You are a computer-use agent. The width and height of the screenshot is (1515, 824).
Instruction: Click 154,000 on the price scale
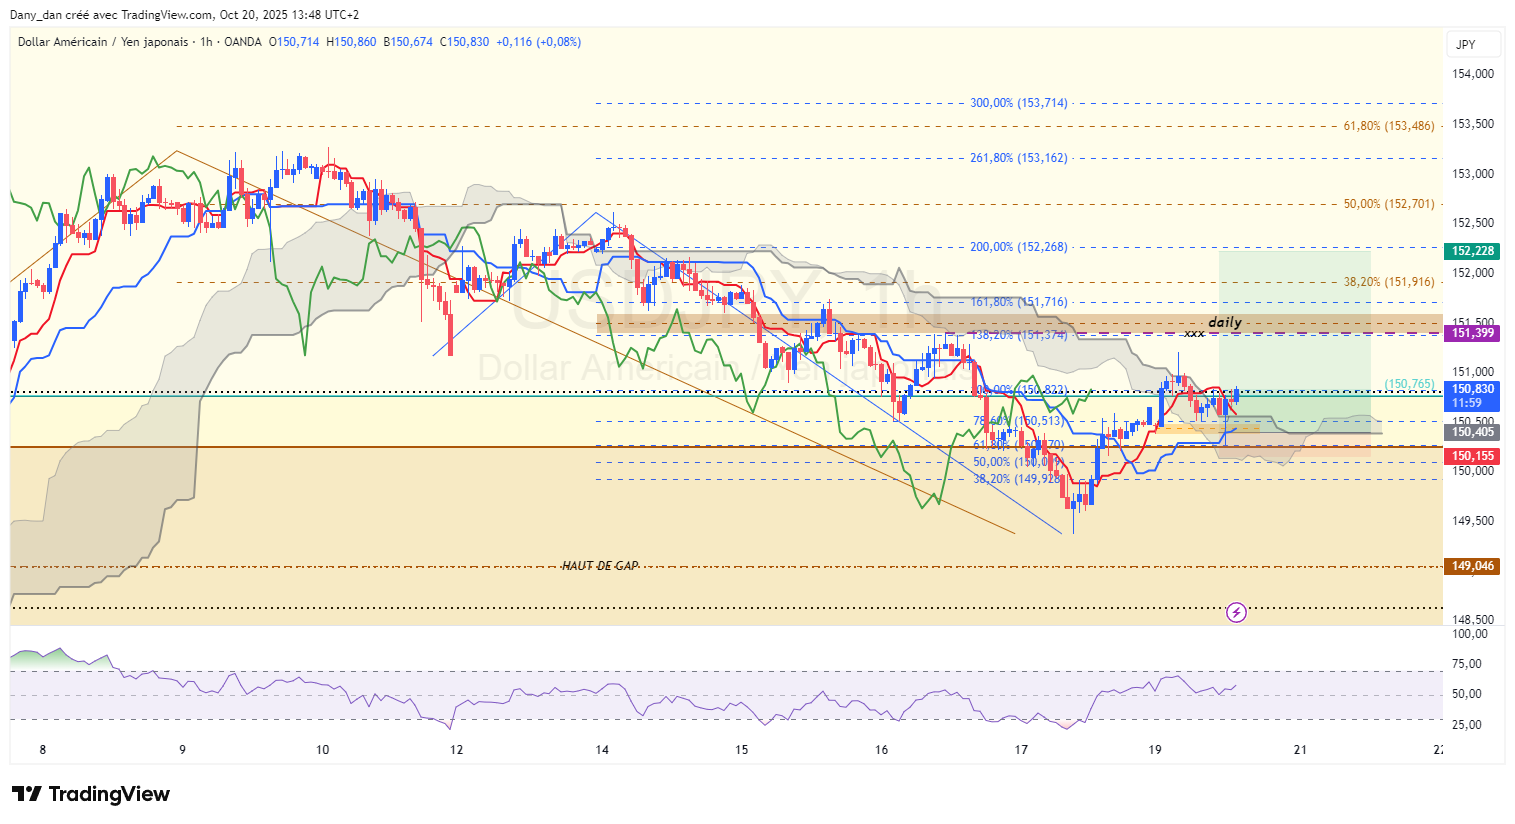(1473, 74)
